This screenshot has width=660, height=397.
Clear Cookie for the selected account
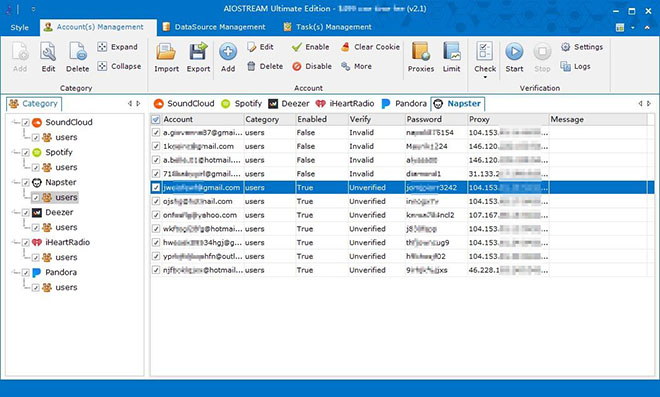click(x=370, y=47)
